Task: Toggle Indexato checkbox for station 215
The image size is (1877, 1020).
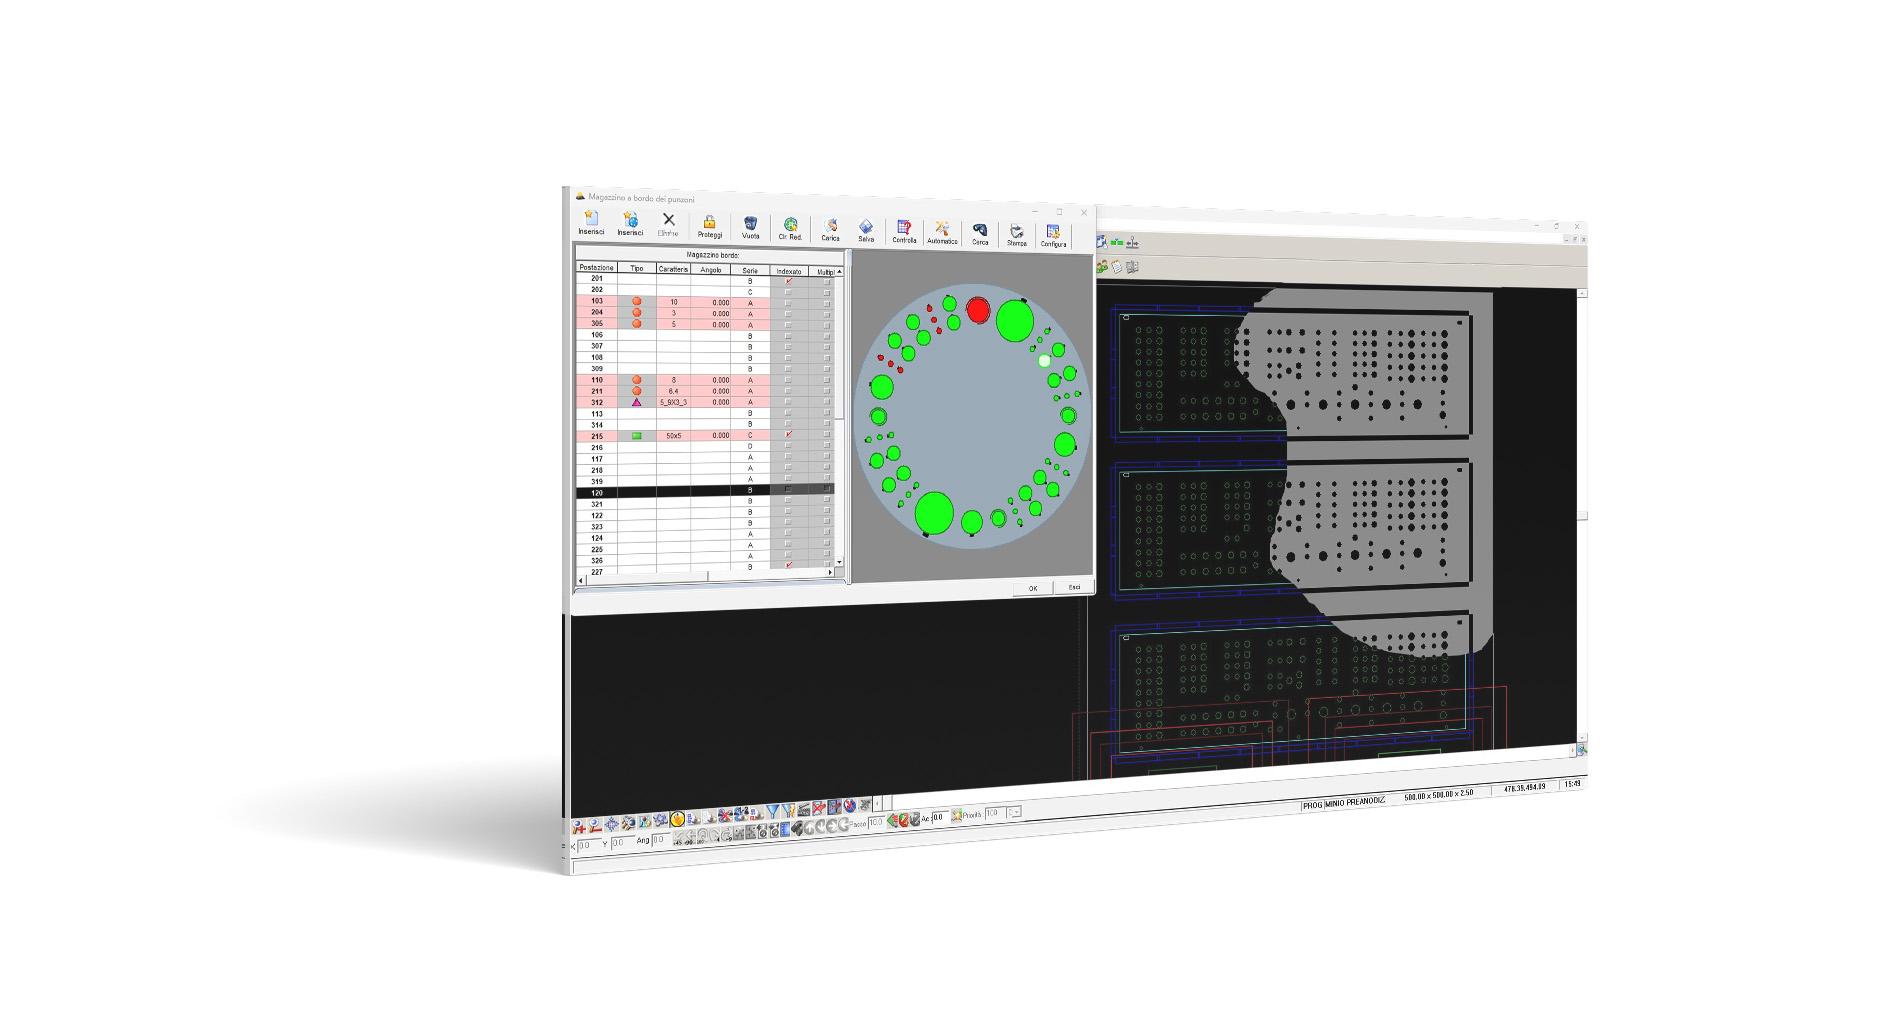Action: click(789, 435)
